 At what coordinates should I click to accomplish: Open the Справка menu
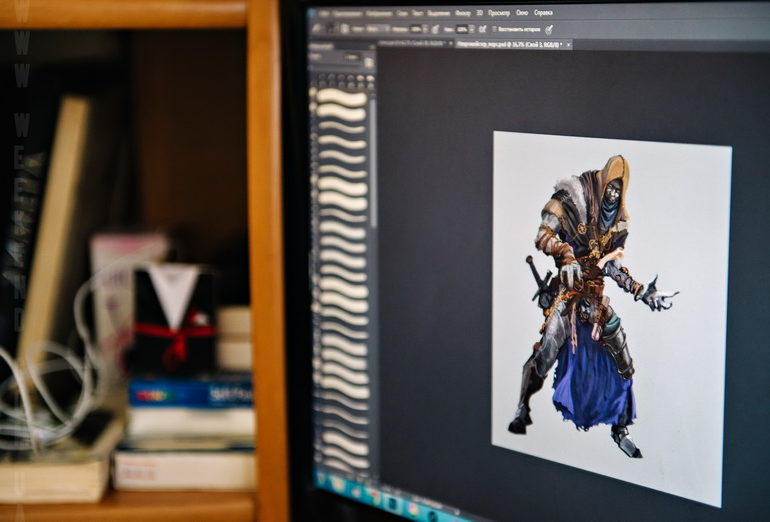544,13
